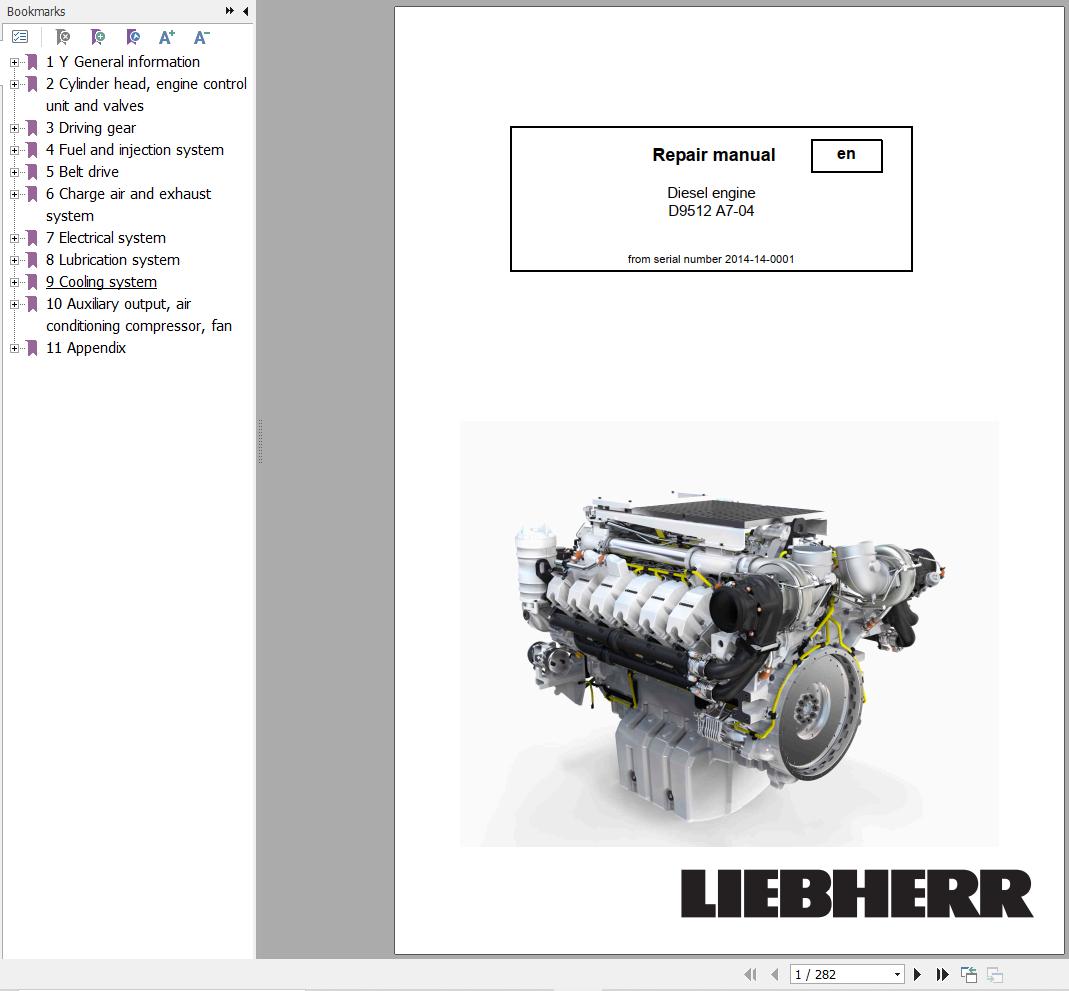
Task: Click the 'Bookmarks' panel title
Action: pyautogui.click(x=36, y=12)
